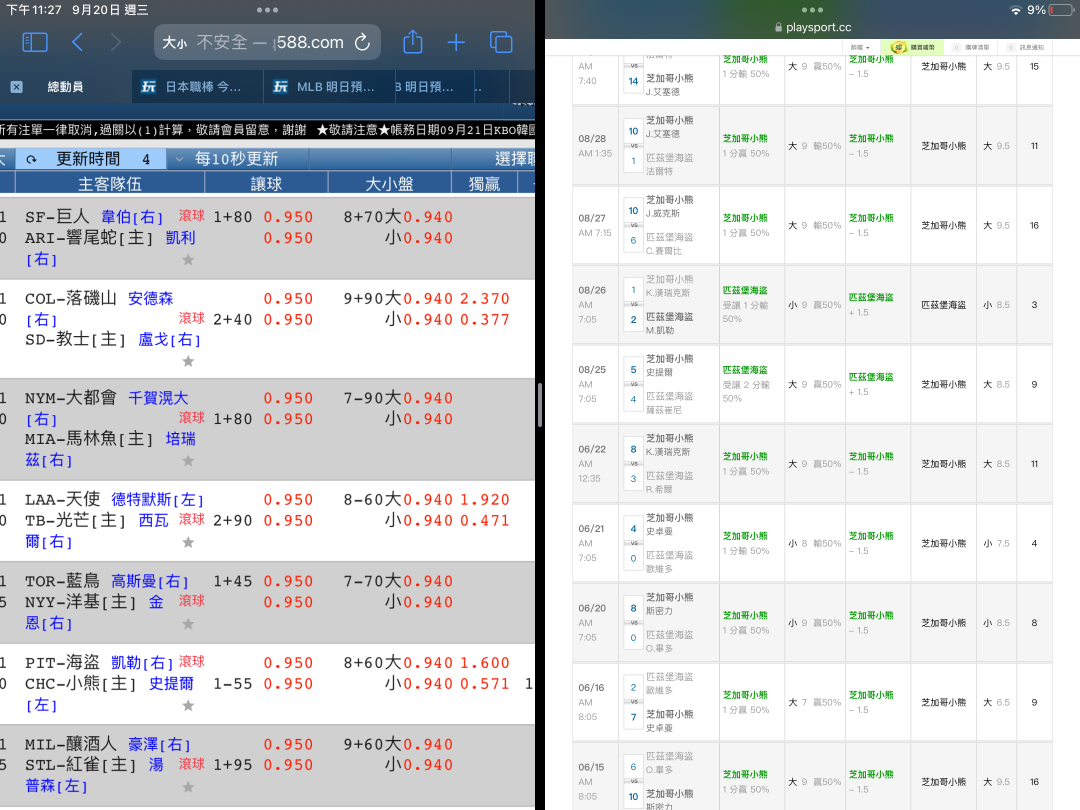The image size is (1080, 810).
Task: Open pitcher link 盧戈[右]
Action: coord(169,340)
